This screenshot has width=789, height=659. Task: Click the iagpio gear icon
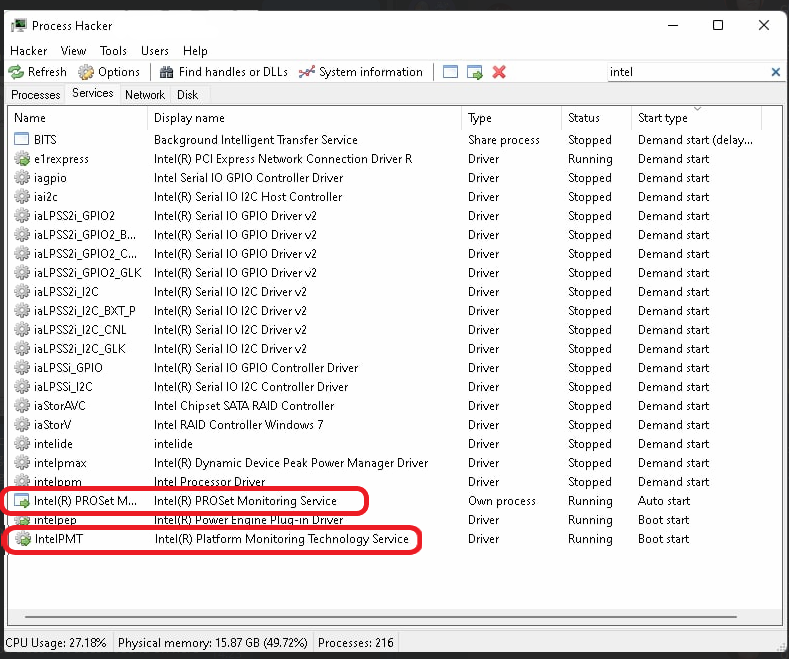pos(22,178)
